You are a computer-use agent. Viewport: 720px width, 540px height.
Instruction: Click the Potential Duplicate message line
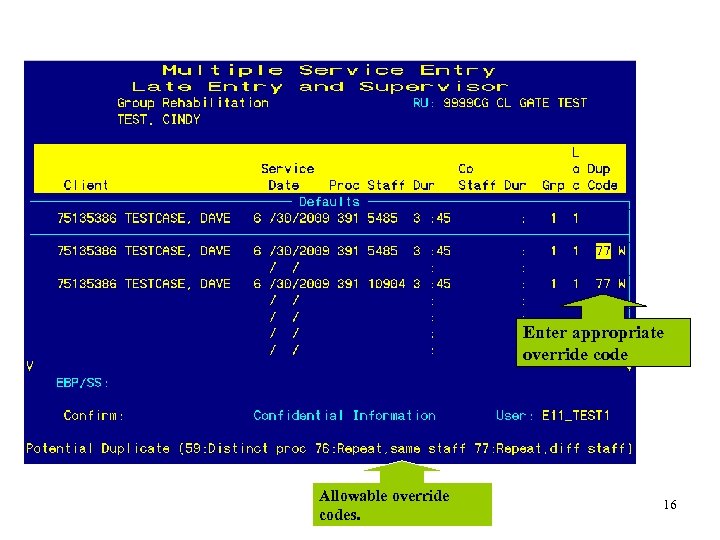tap(329, 448)
